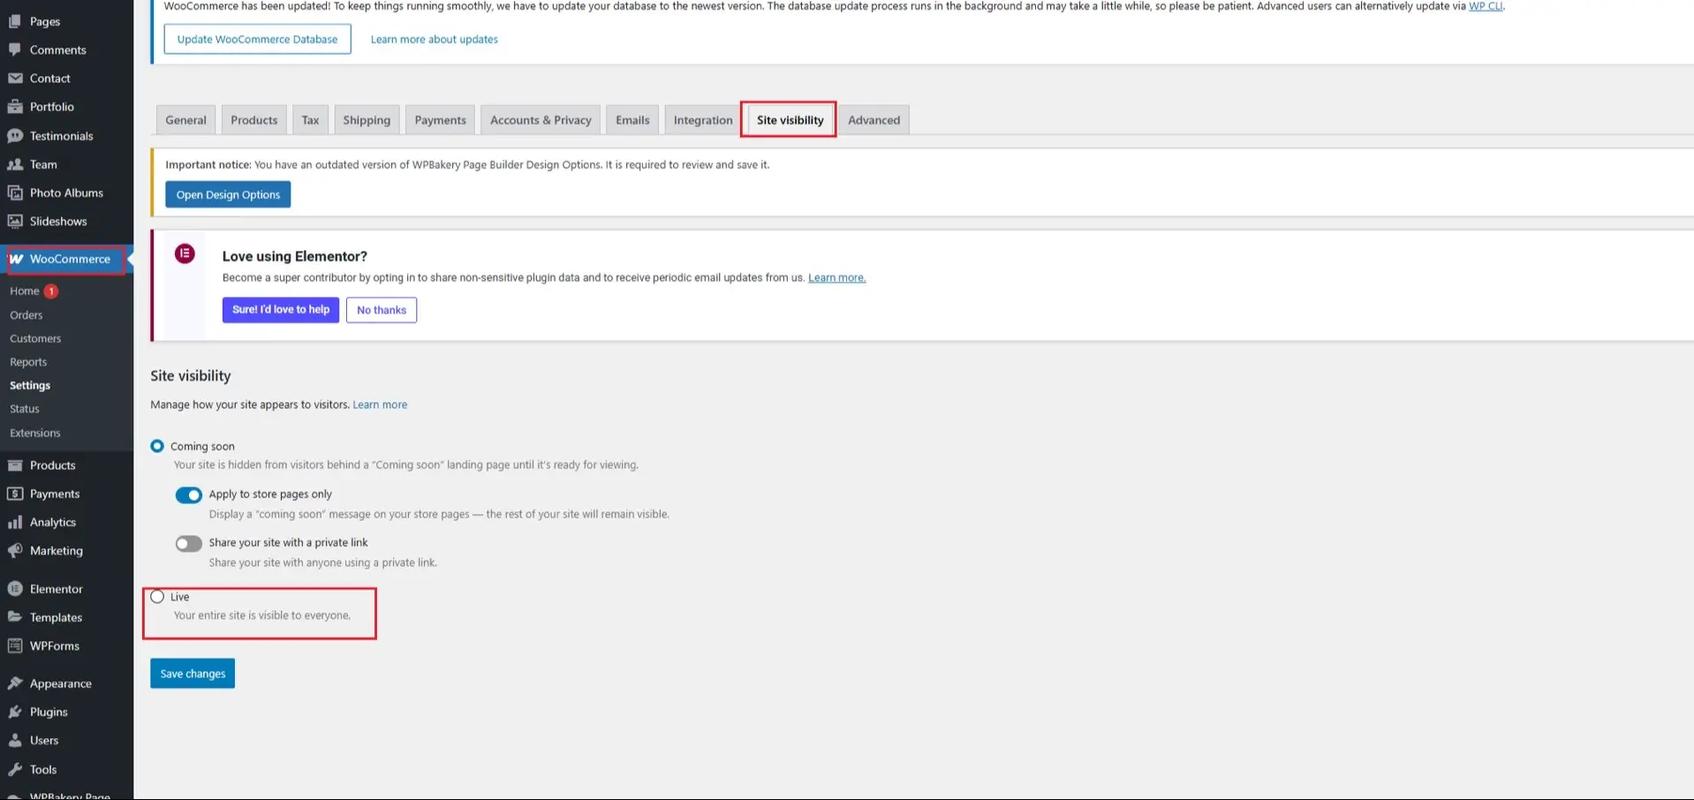Screen dimensions: 1694x800
Task: Click the Payments dollar icon
Action: [x=15, y=494]
